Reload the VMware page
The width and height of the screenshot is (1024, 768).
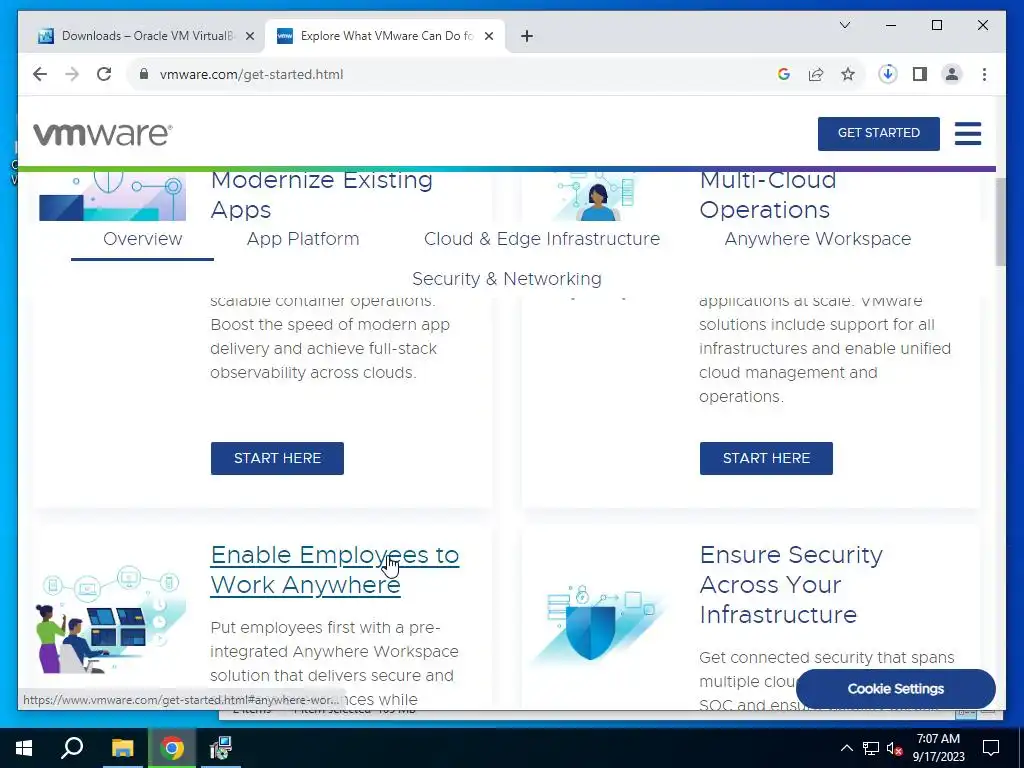[104, 74]
